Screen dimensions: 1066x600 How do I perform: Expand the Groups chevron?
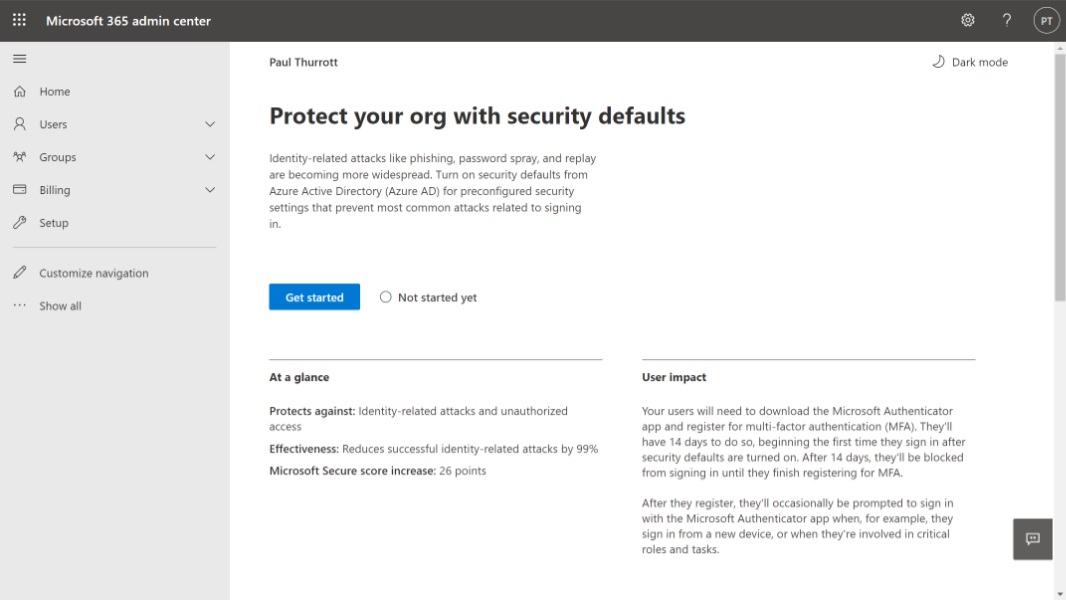click(x=210, y=157)
